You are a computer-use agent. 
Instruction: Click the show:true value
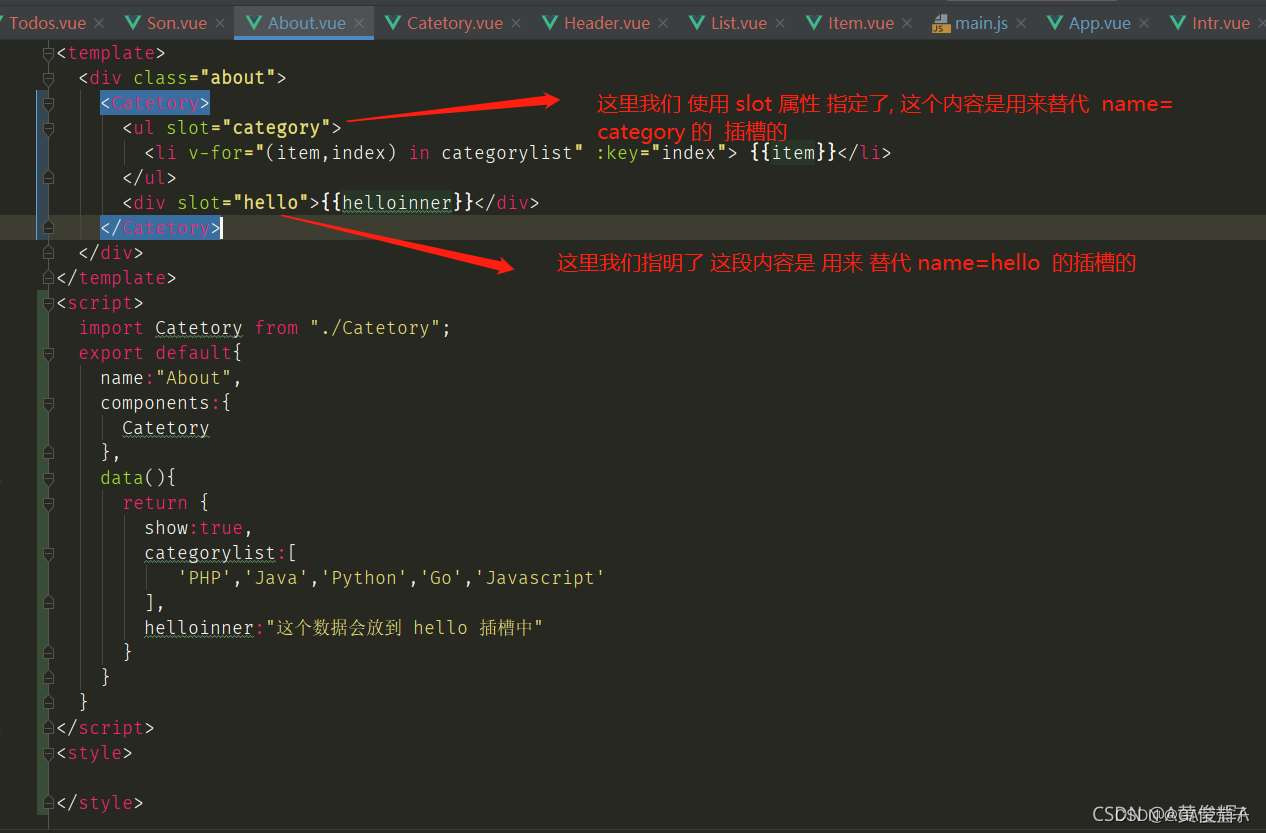(x=221, y=528)
